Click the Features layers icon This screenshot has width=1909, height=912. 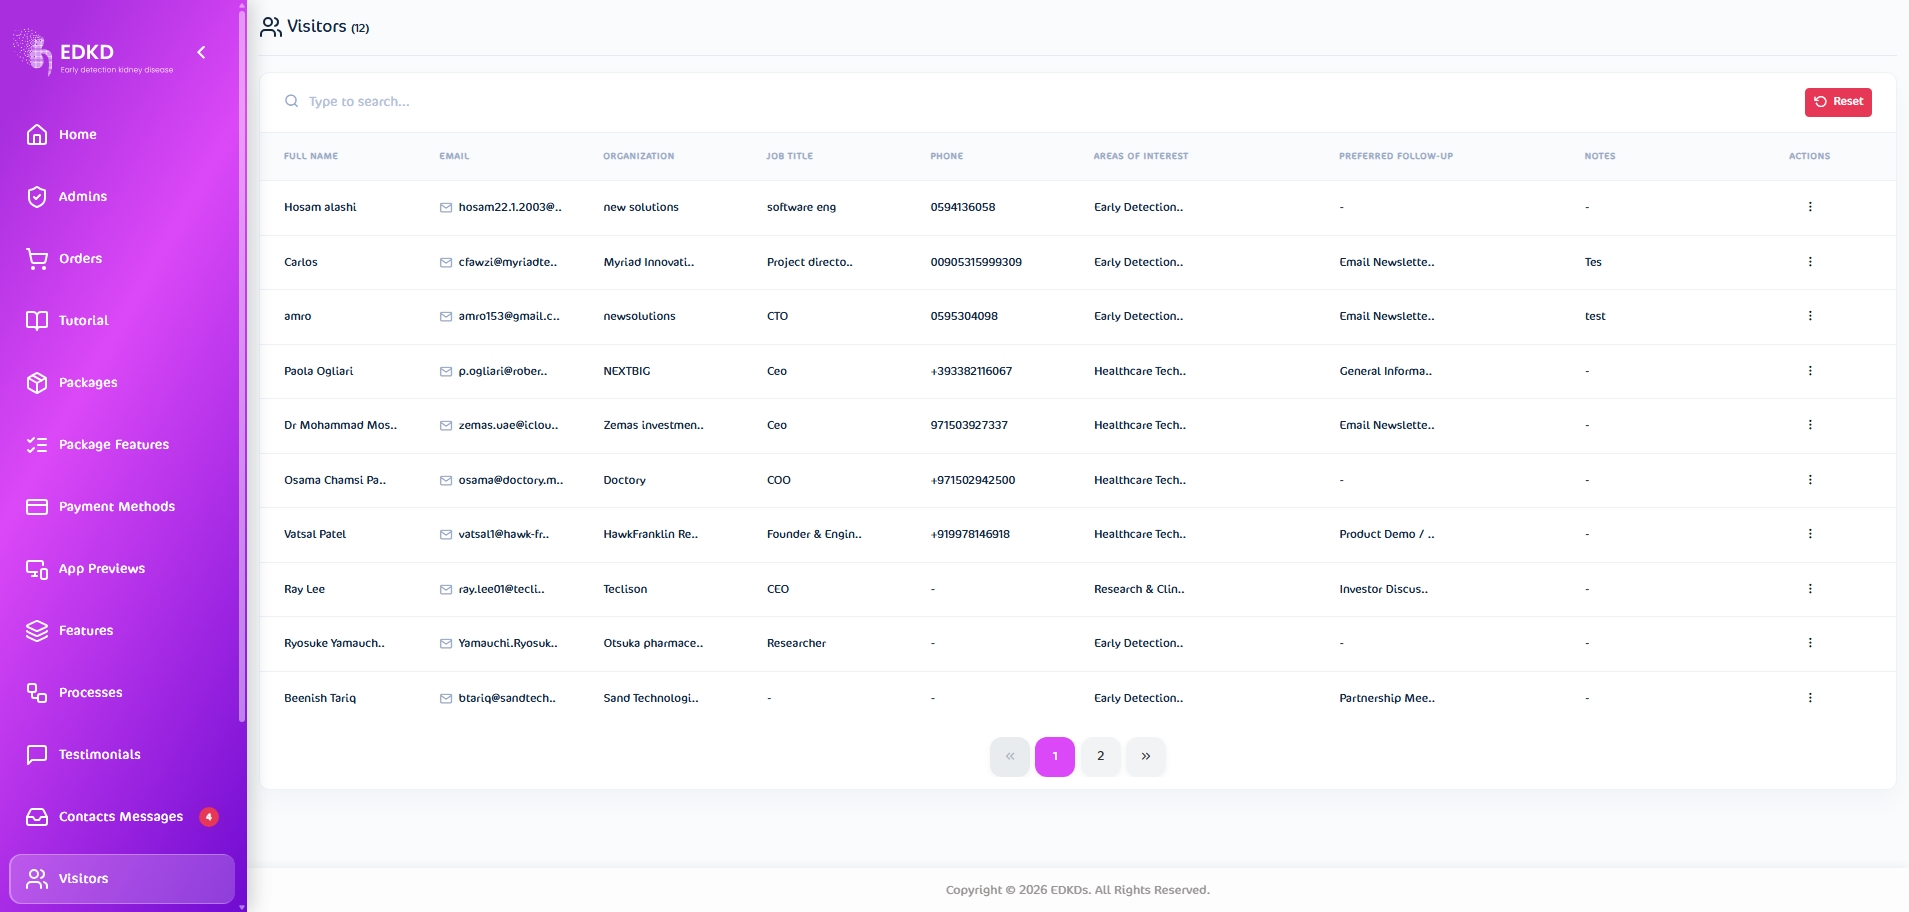37,631
